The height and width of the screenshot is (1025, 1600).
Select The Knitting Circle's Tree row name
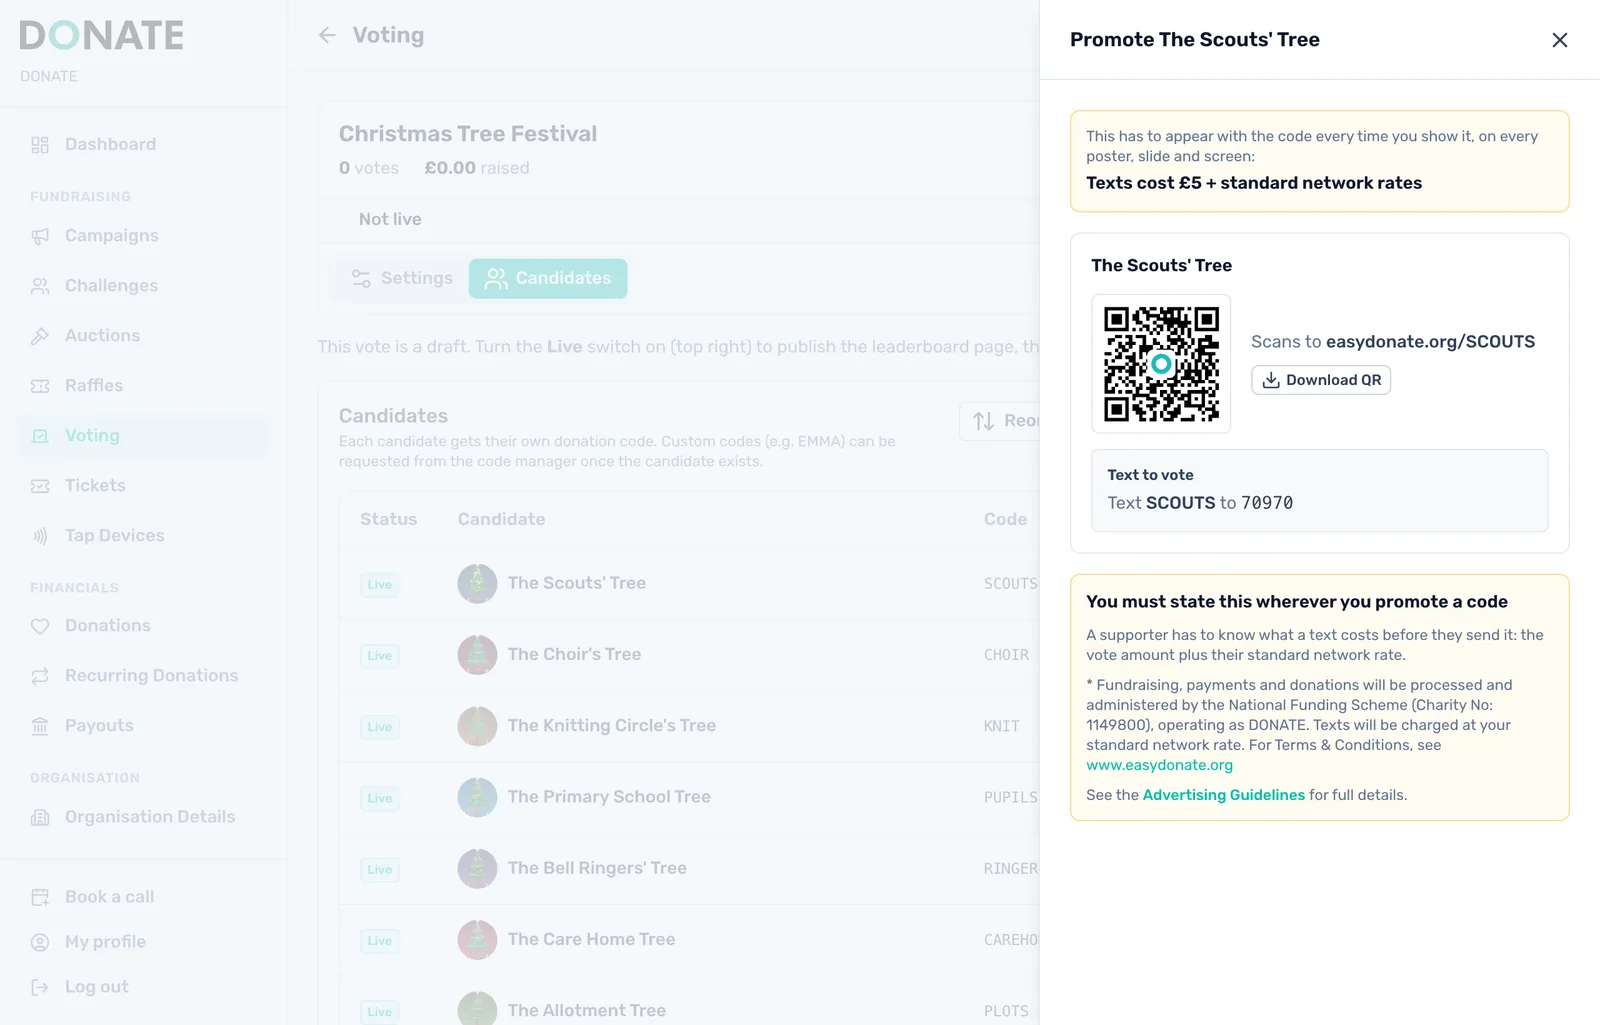pyautogui.click(x=611, y=725)
